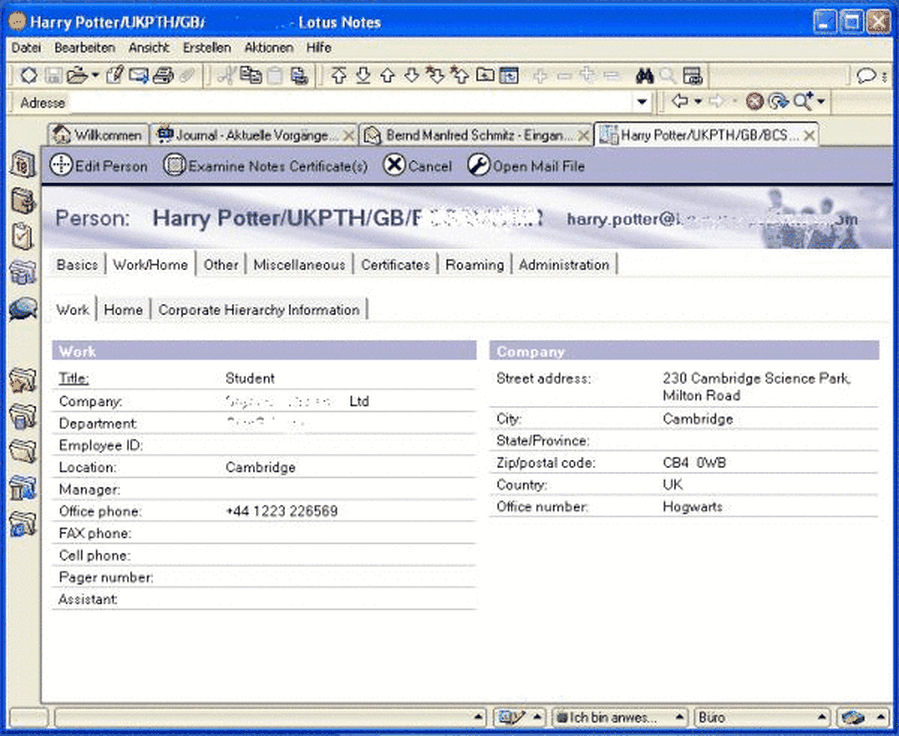Open the plain folder sidebar bookmark icon
This screenshot has width=899, height=736.
(x=23, y=451)
